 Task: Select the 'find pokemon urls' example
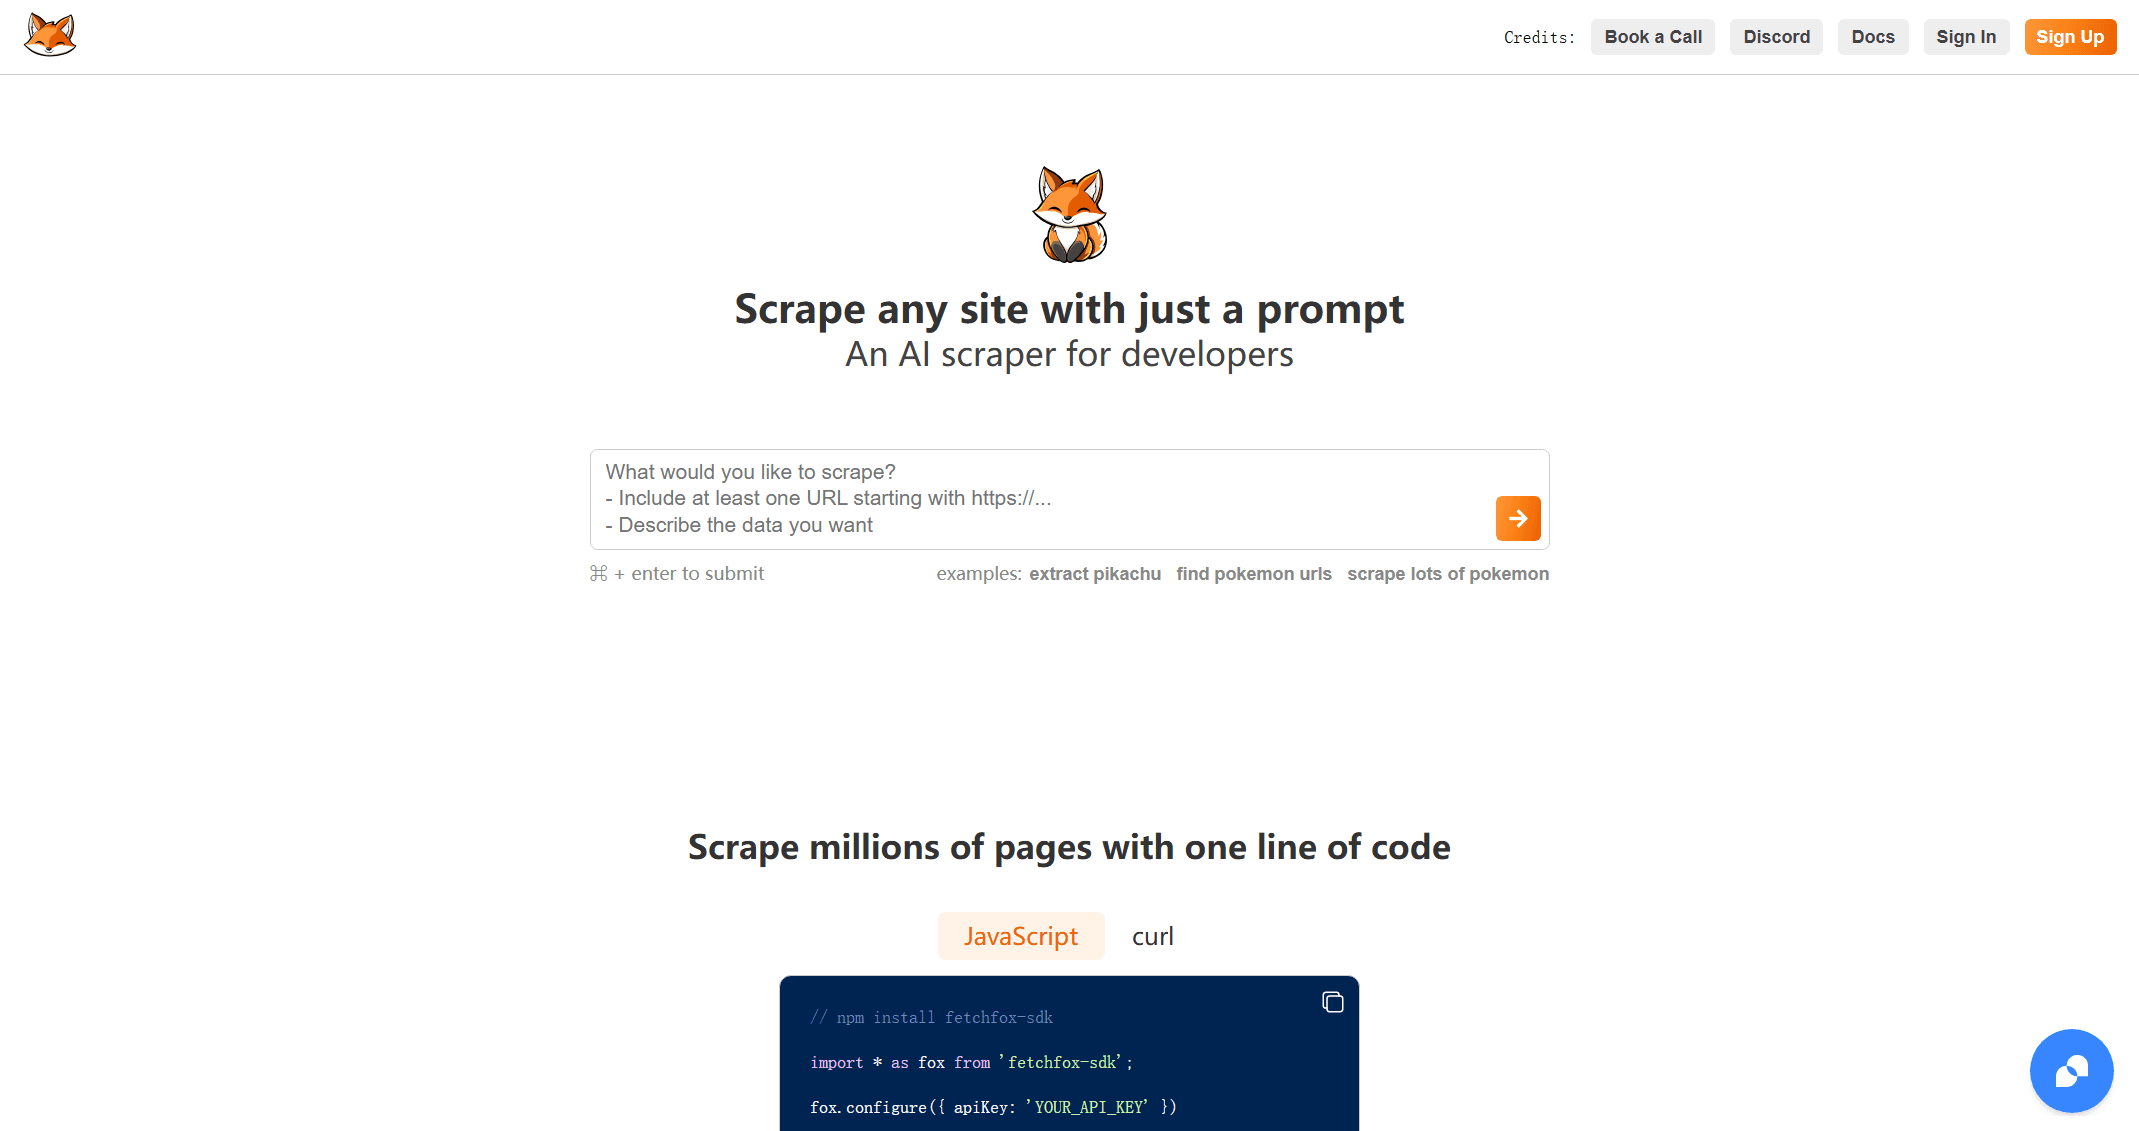(x=1253, y=574)
